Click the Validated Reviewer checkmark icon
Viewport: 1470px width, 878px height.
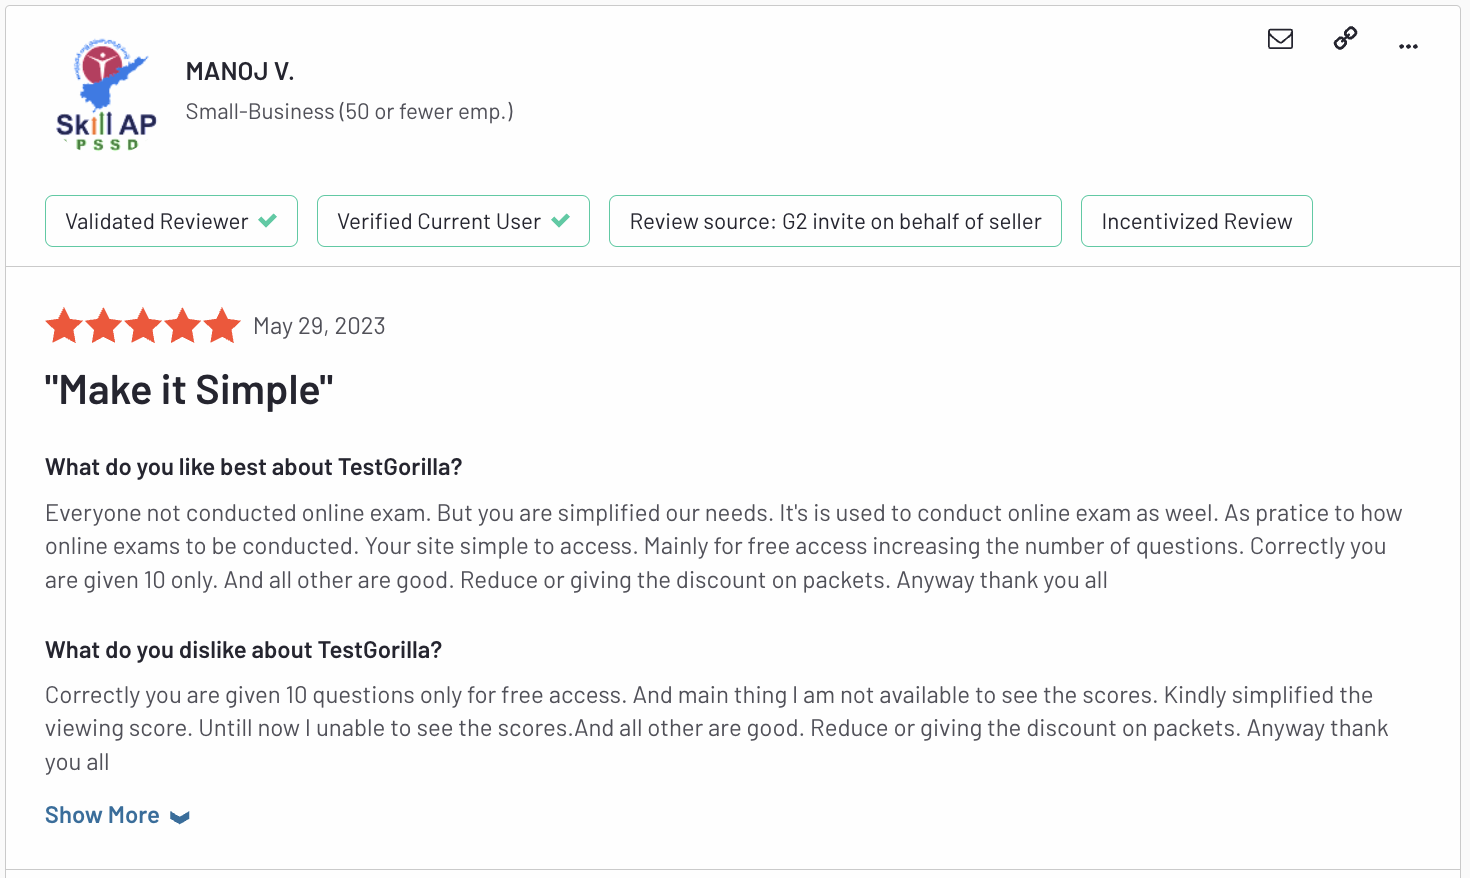[x=268, y=221]
